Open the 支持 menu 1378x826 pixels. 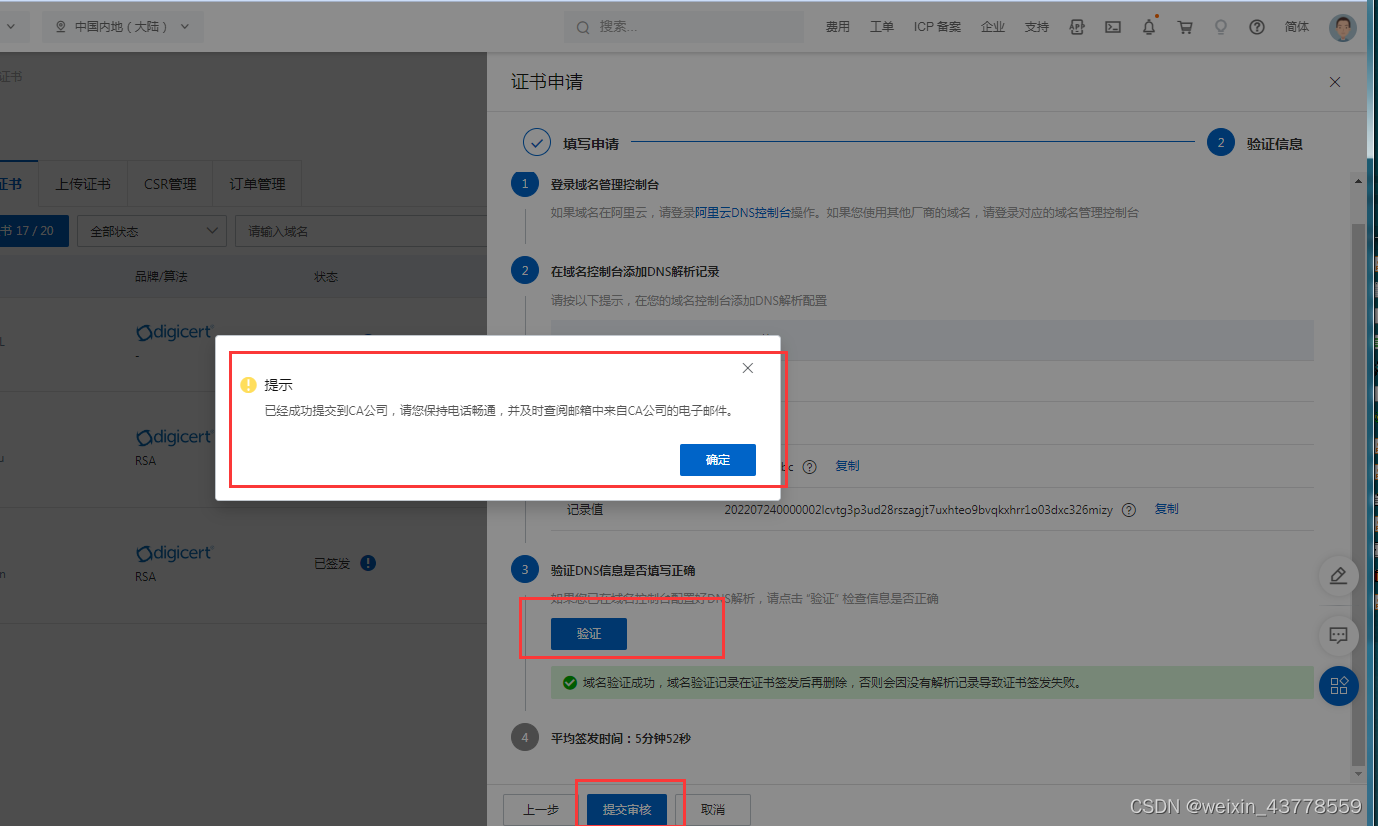(x=1037, y=27)
